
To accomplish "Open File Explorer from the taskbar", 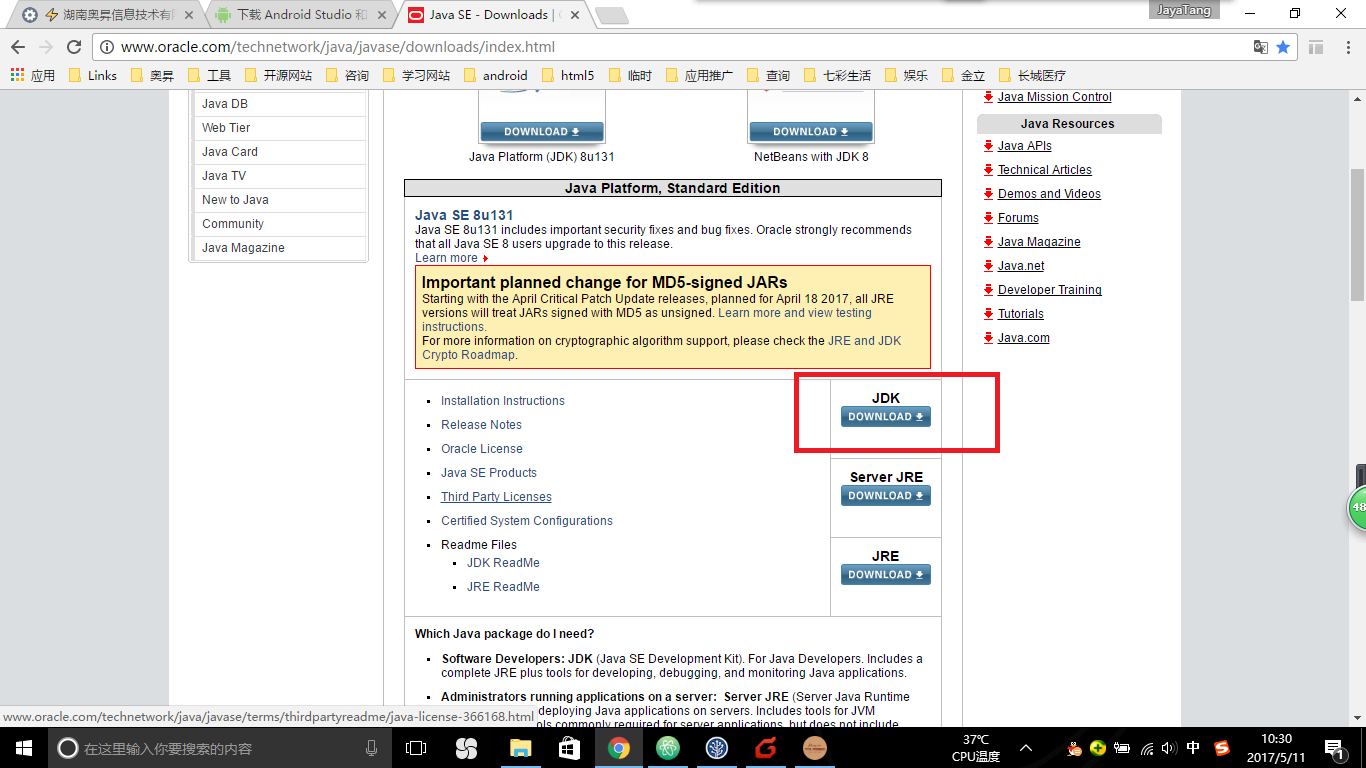I will 520,748.
